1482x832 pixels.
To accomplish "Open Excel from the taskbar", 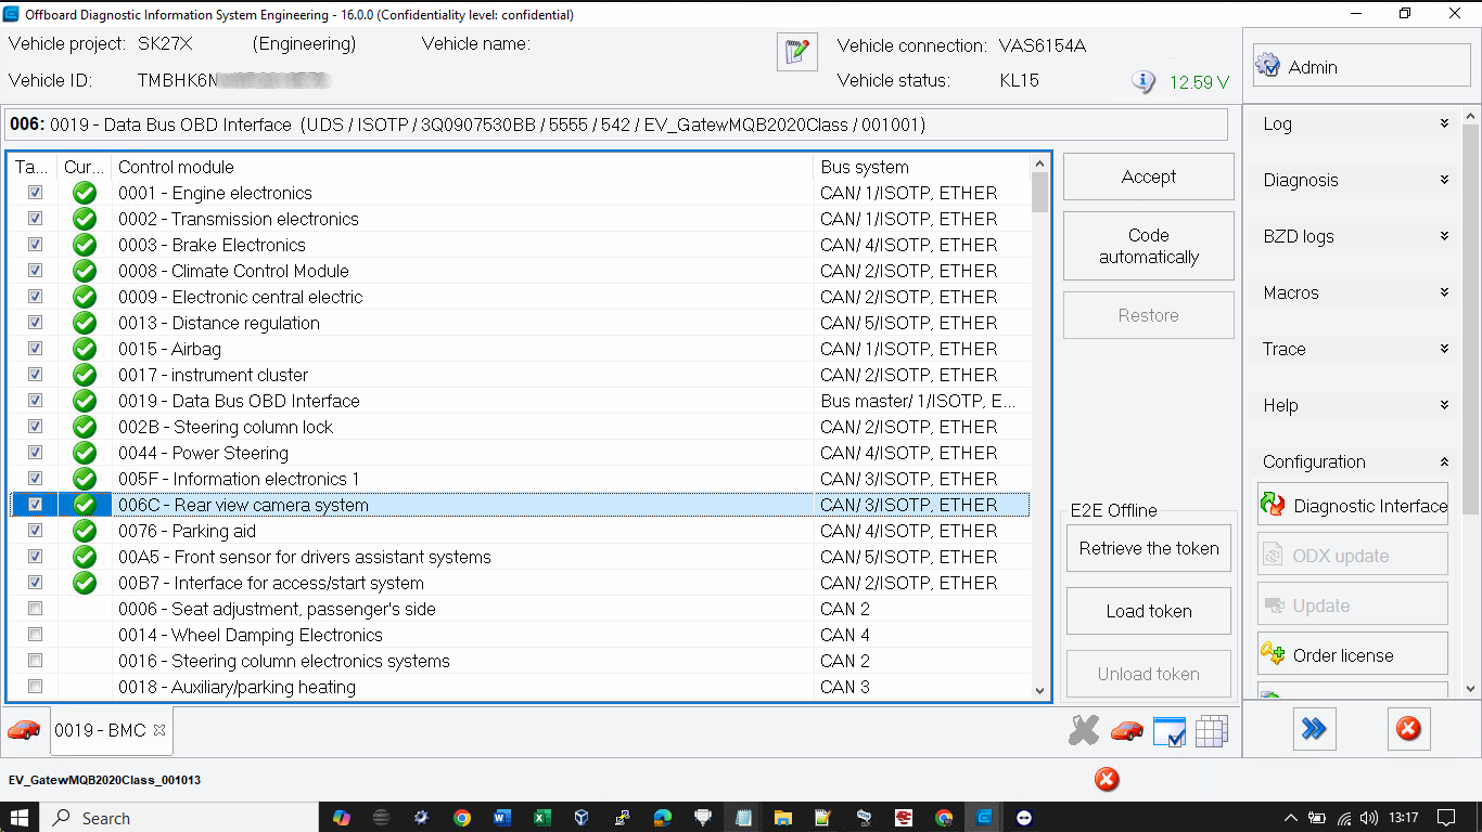I will tap(542, 817).
